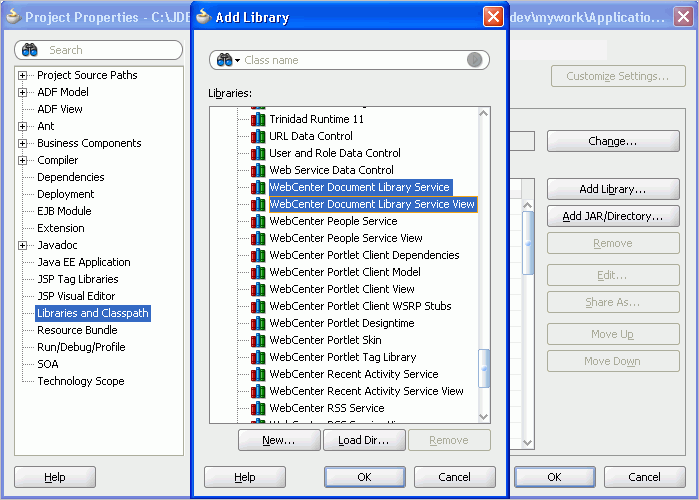This screenshot has height=500, width=699.
Task: Click the WebCenter Recent Activity Service View icon
Action: (x=258, y=391)
